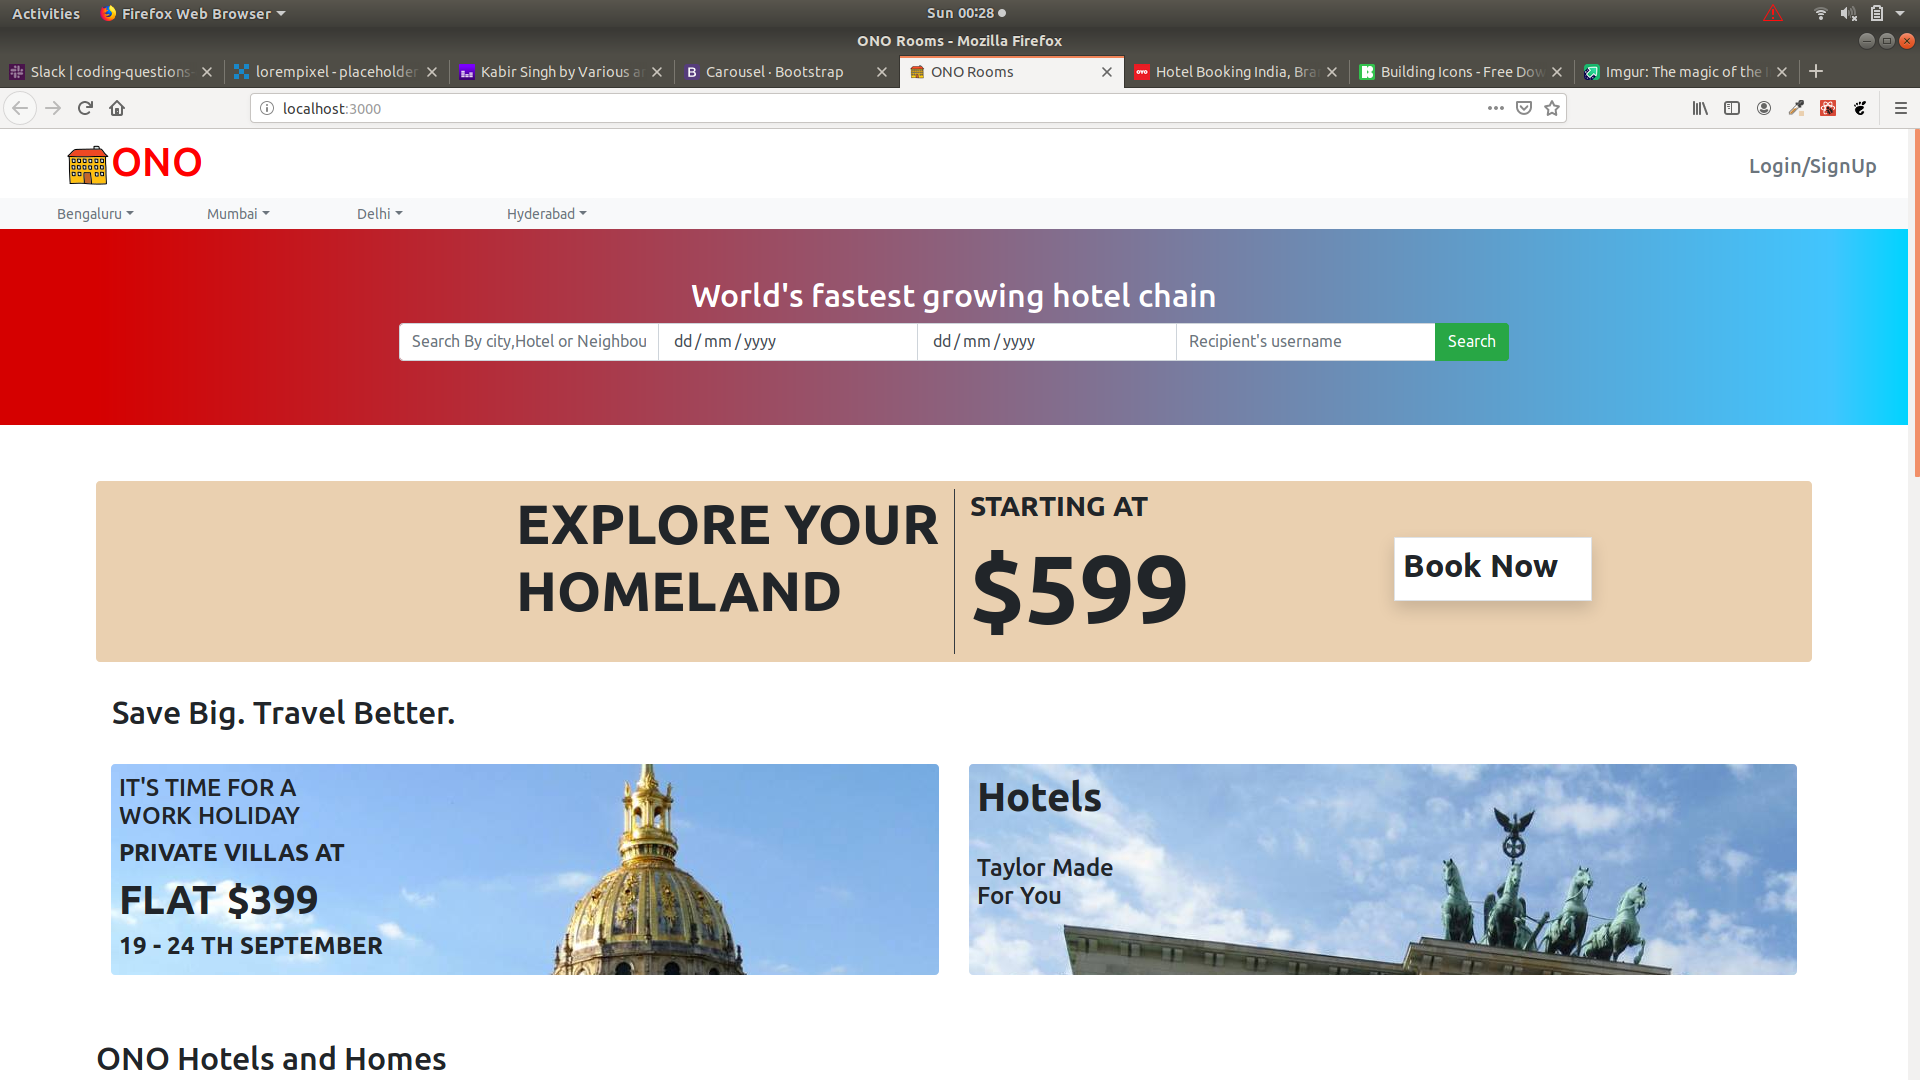The height and width of the screenshot is (1080, 1920).
Task: Open the Login/SignUp link
Action: coord(1812,166)
